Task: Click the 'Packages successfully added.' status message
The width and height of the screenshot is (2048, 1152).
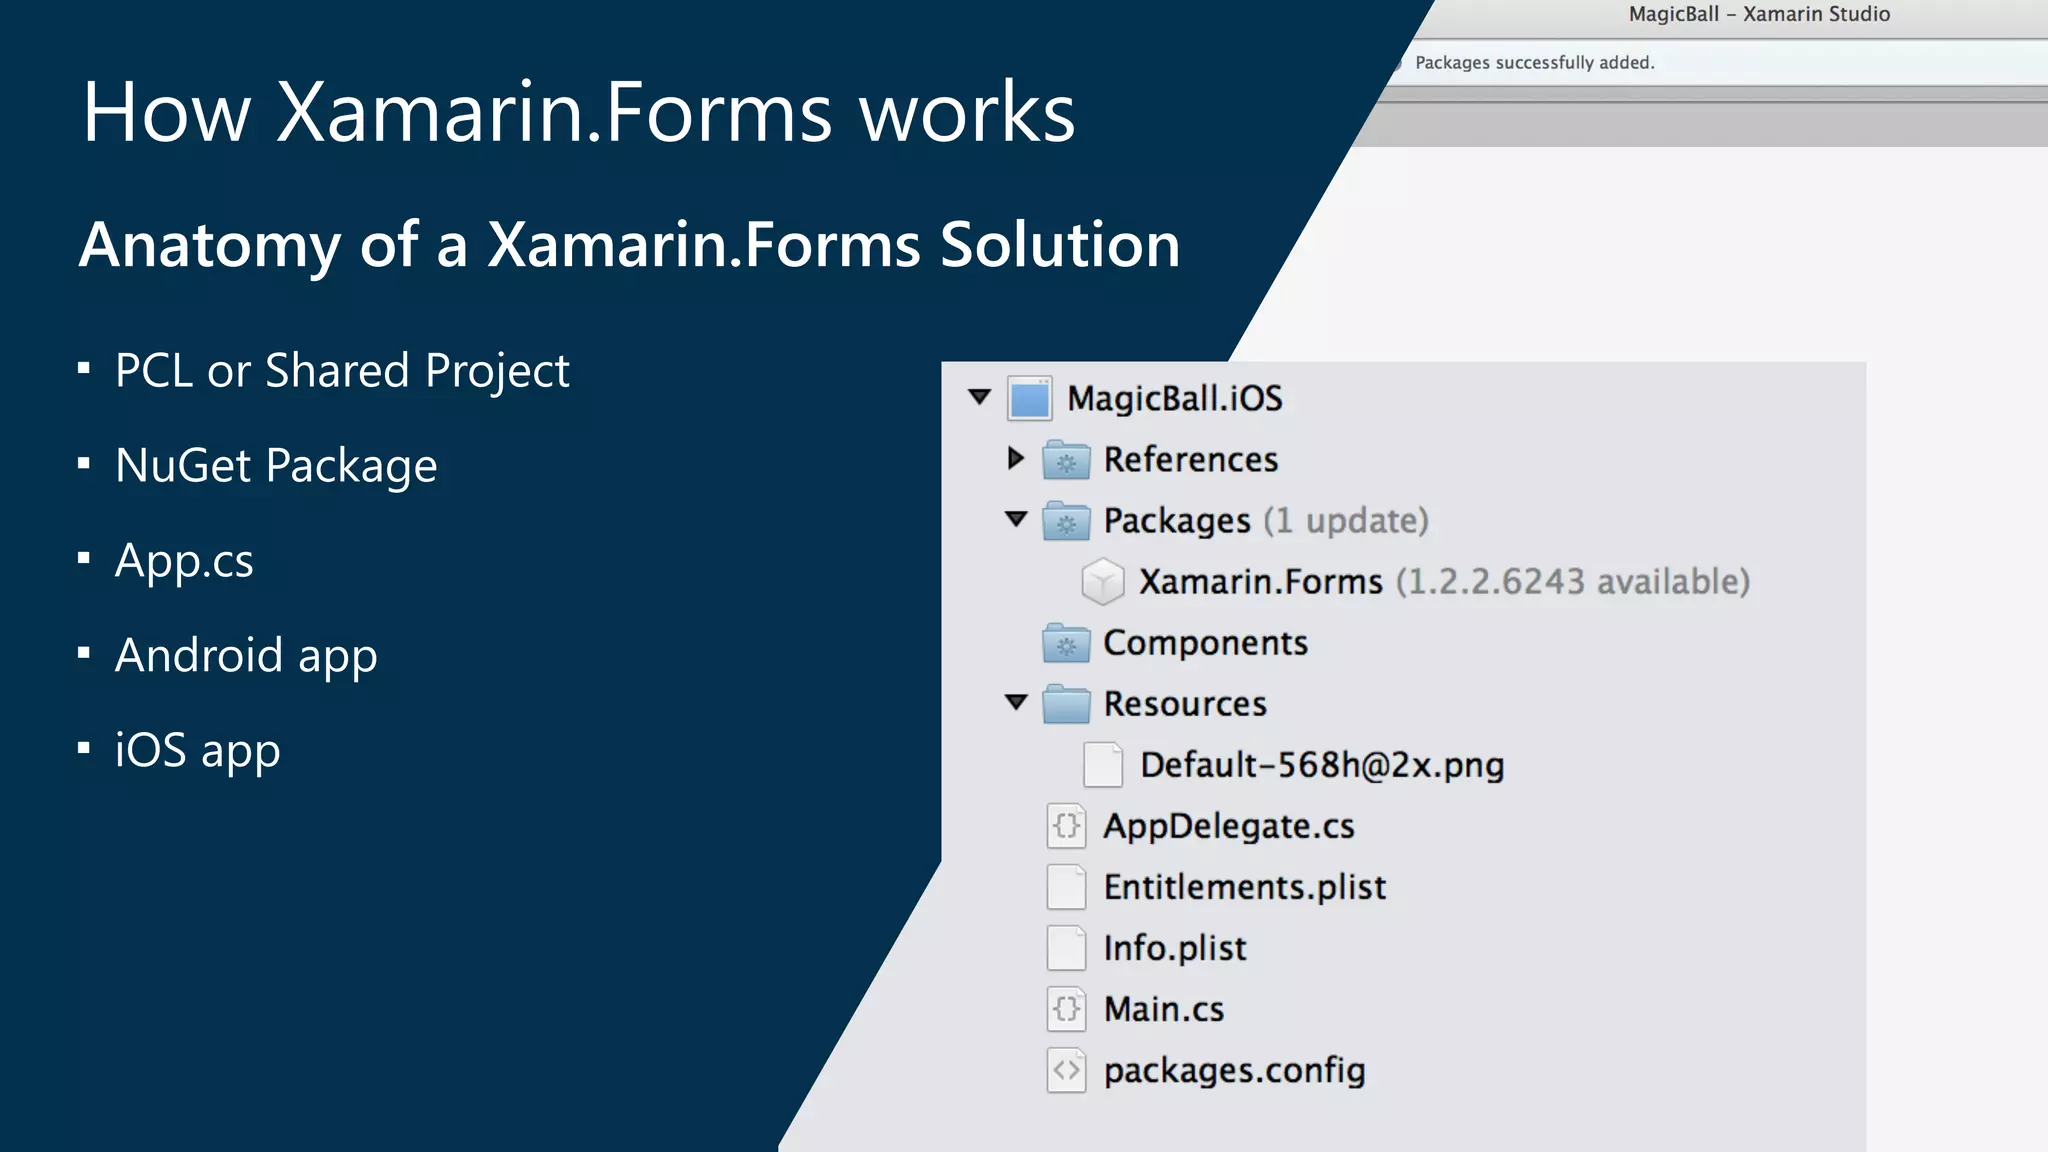Action: (x=1535, y=62)
